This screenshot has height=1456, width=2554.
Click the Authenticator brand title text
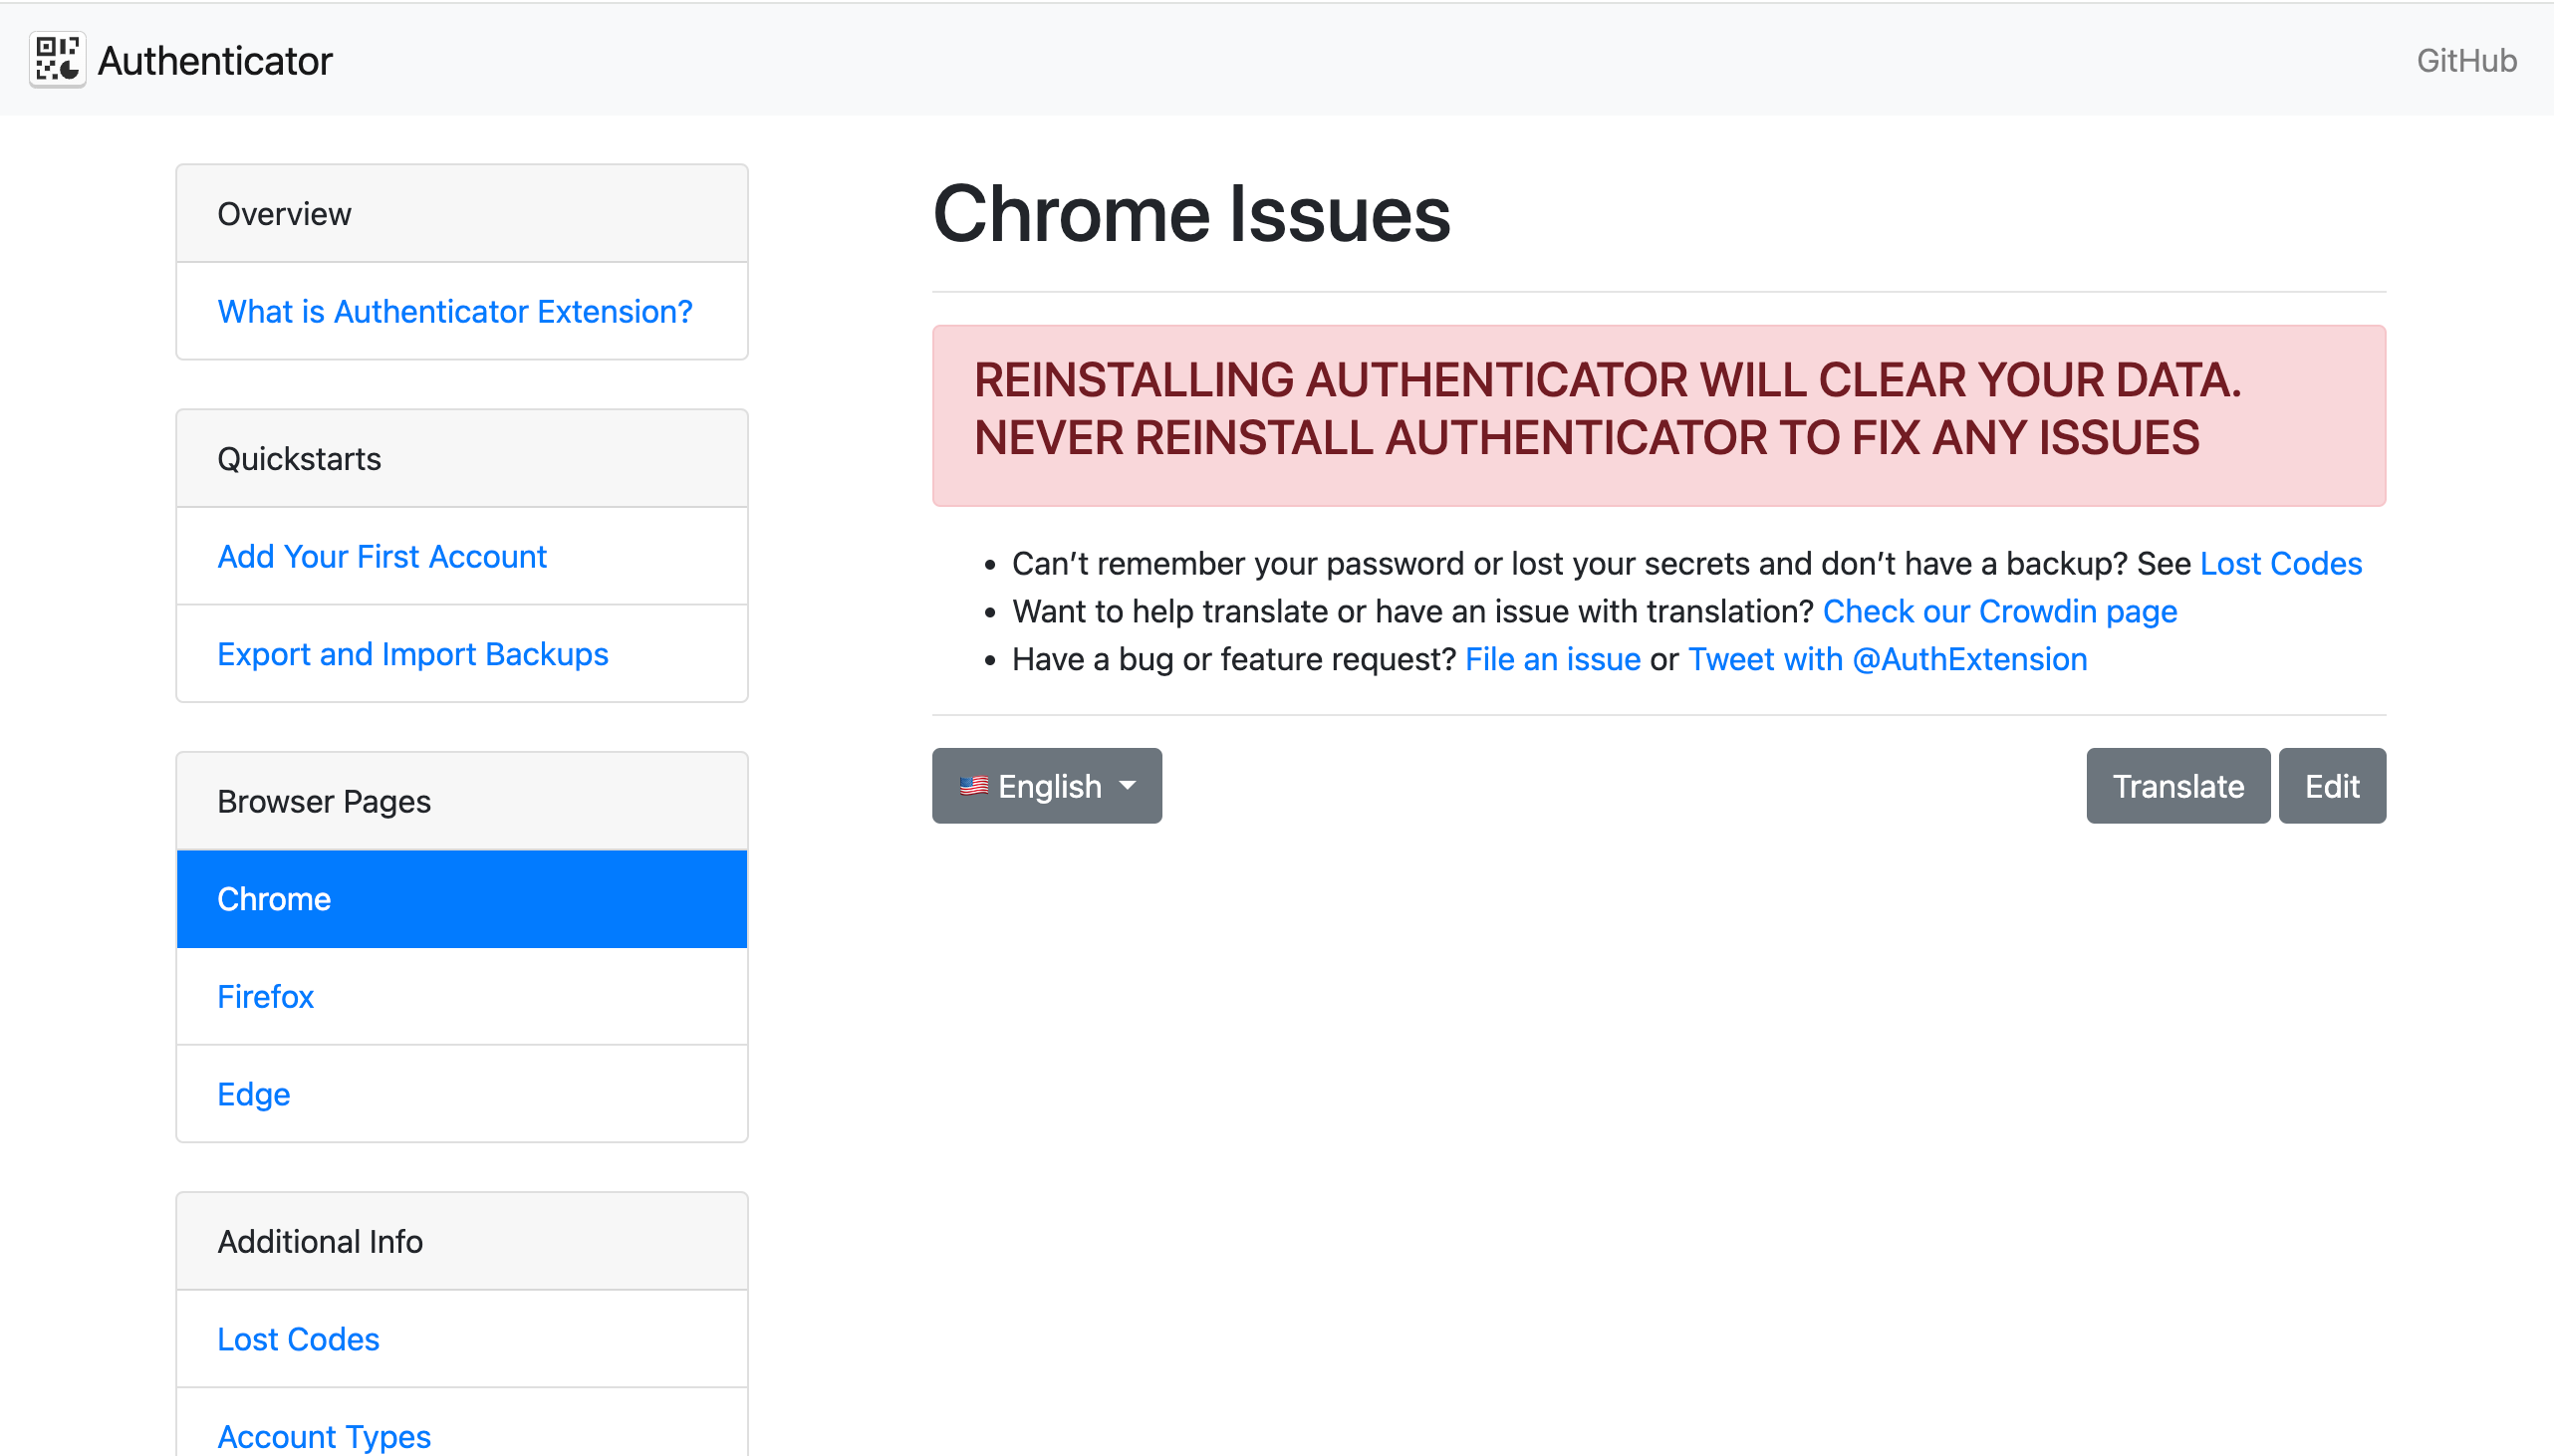(215, 61)
